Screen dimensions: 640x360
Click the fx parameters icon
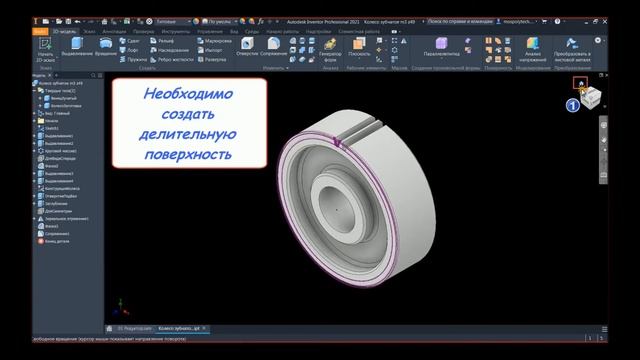[x=261, y=21]
